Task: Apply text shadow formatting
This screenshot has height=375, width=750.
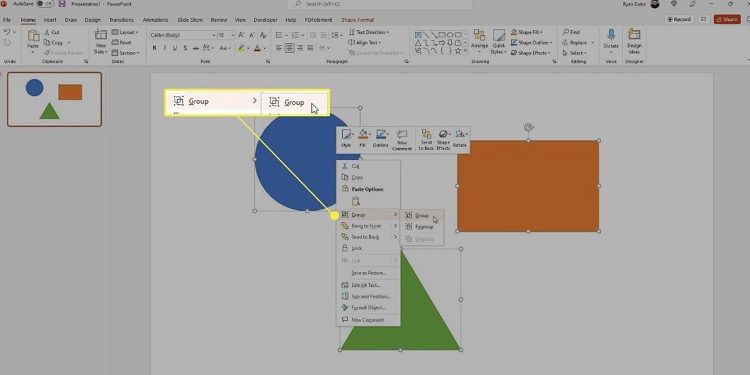Action: 184,48
